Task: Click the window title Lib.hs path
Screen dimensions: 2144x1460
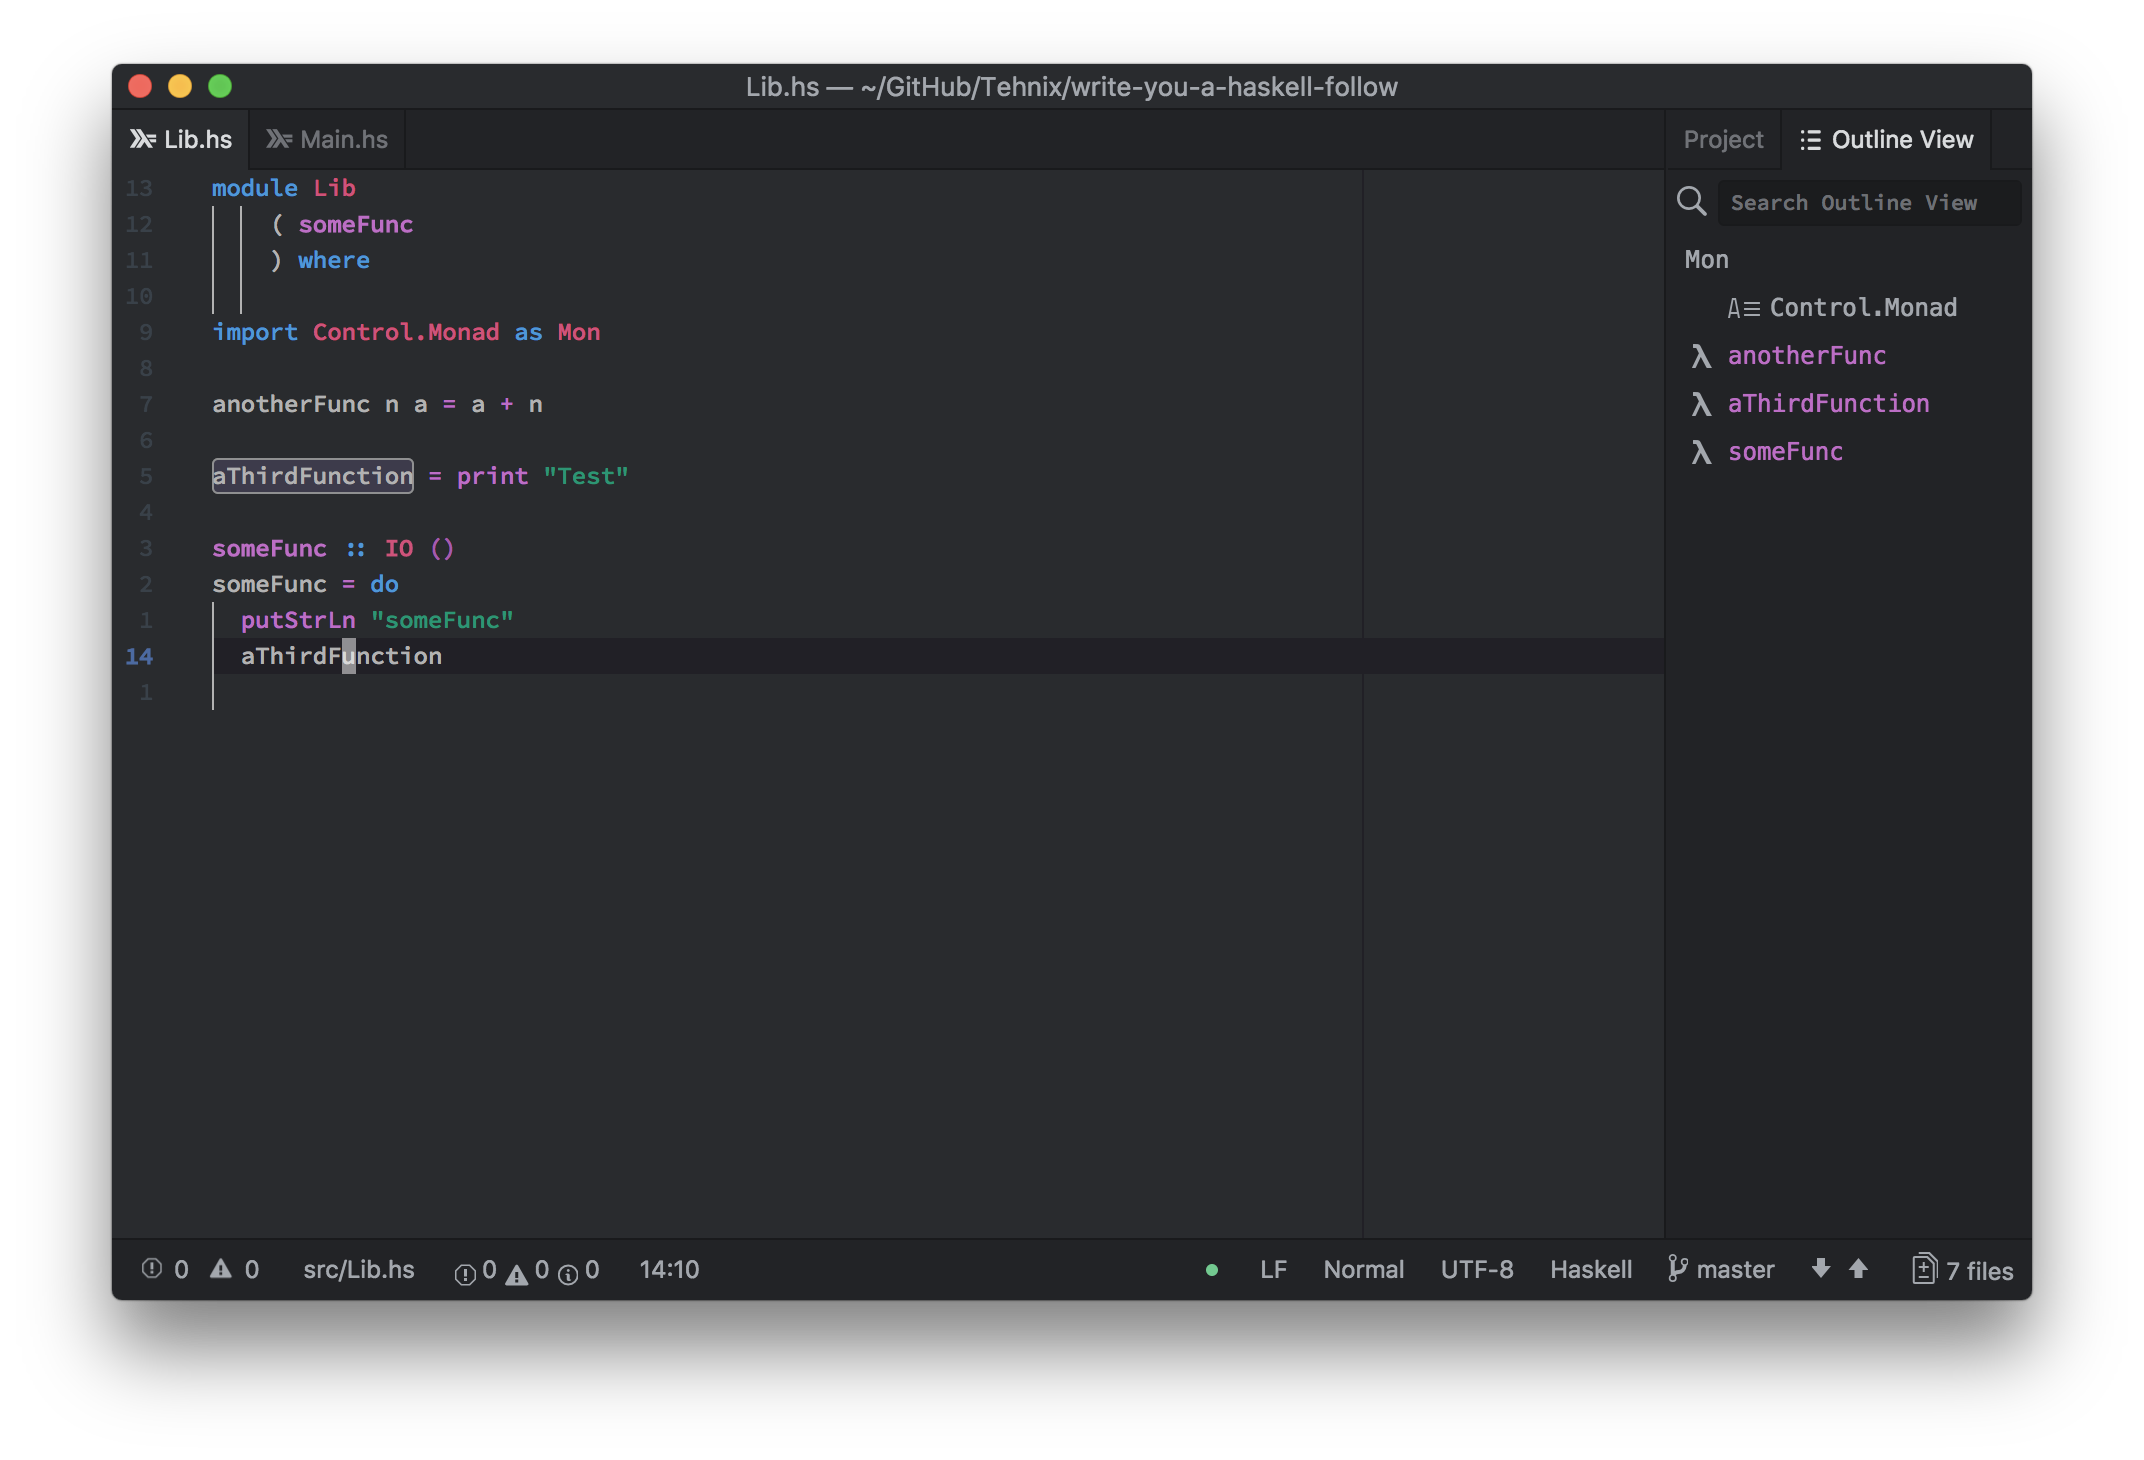Action: click(1072, 87)
